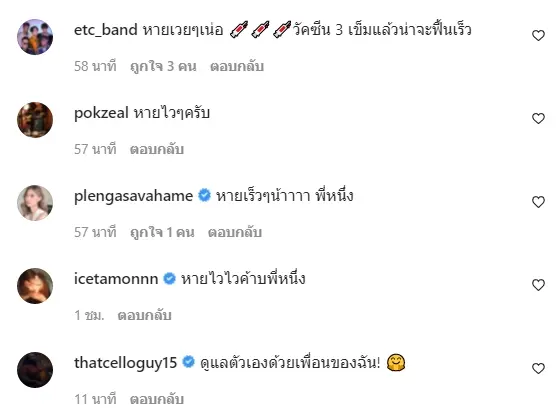Screen dimensions: 560x416
Task: Open pokzeal's avatar thumbnail
Action: 35,120
